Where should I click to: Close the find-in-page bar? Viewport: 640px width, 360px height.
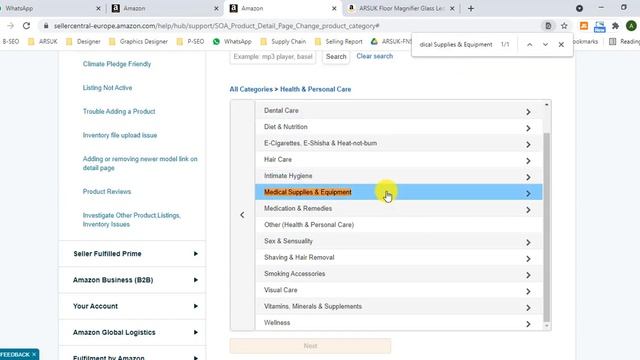(x=561, y=44)
